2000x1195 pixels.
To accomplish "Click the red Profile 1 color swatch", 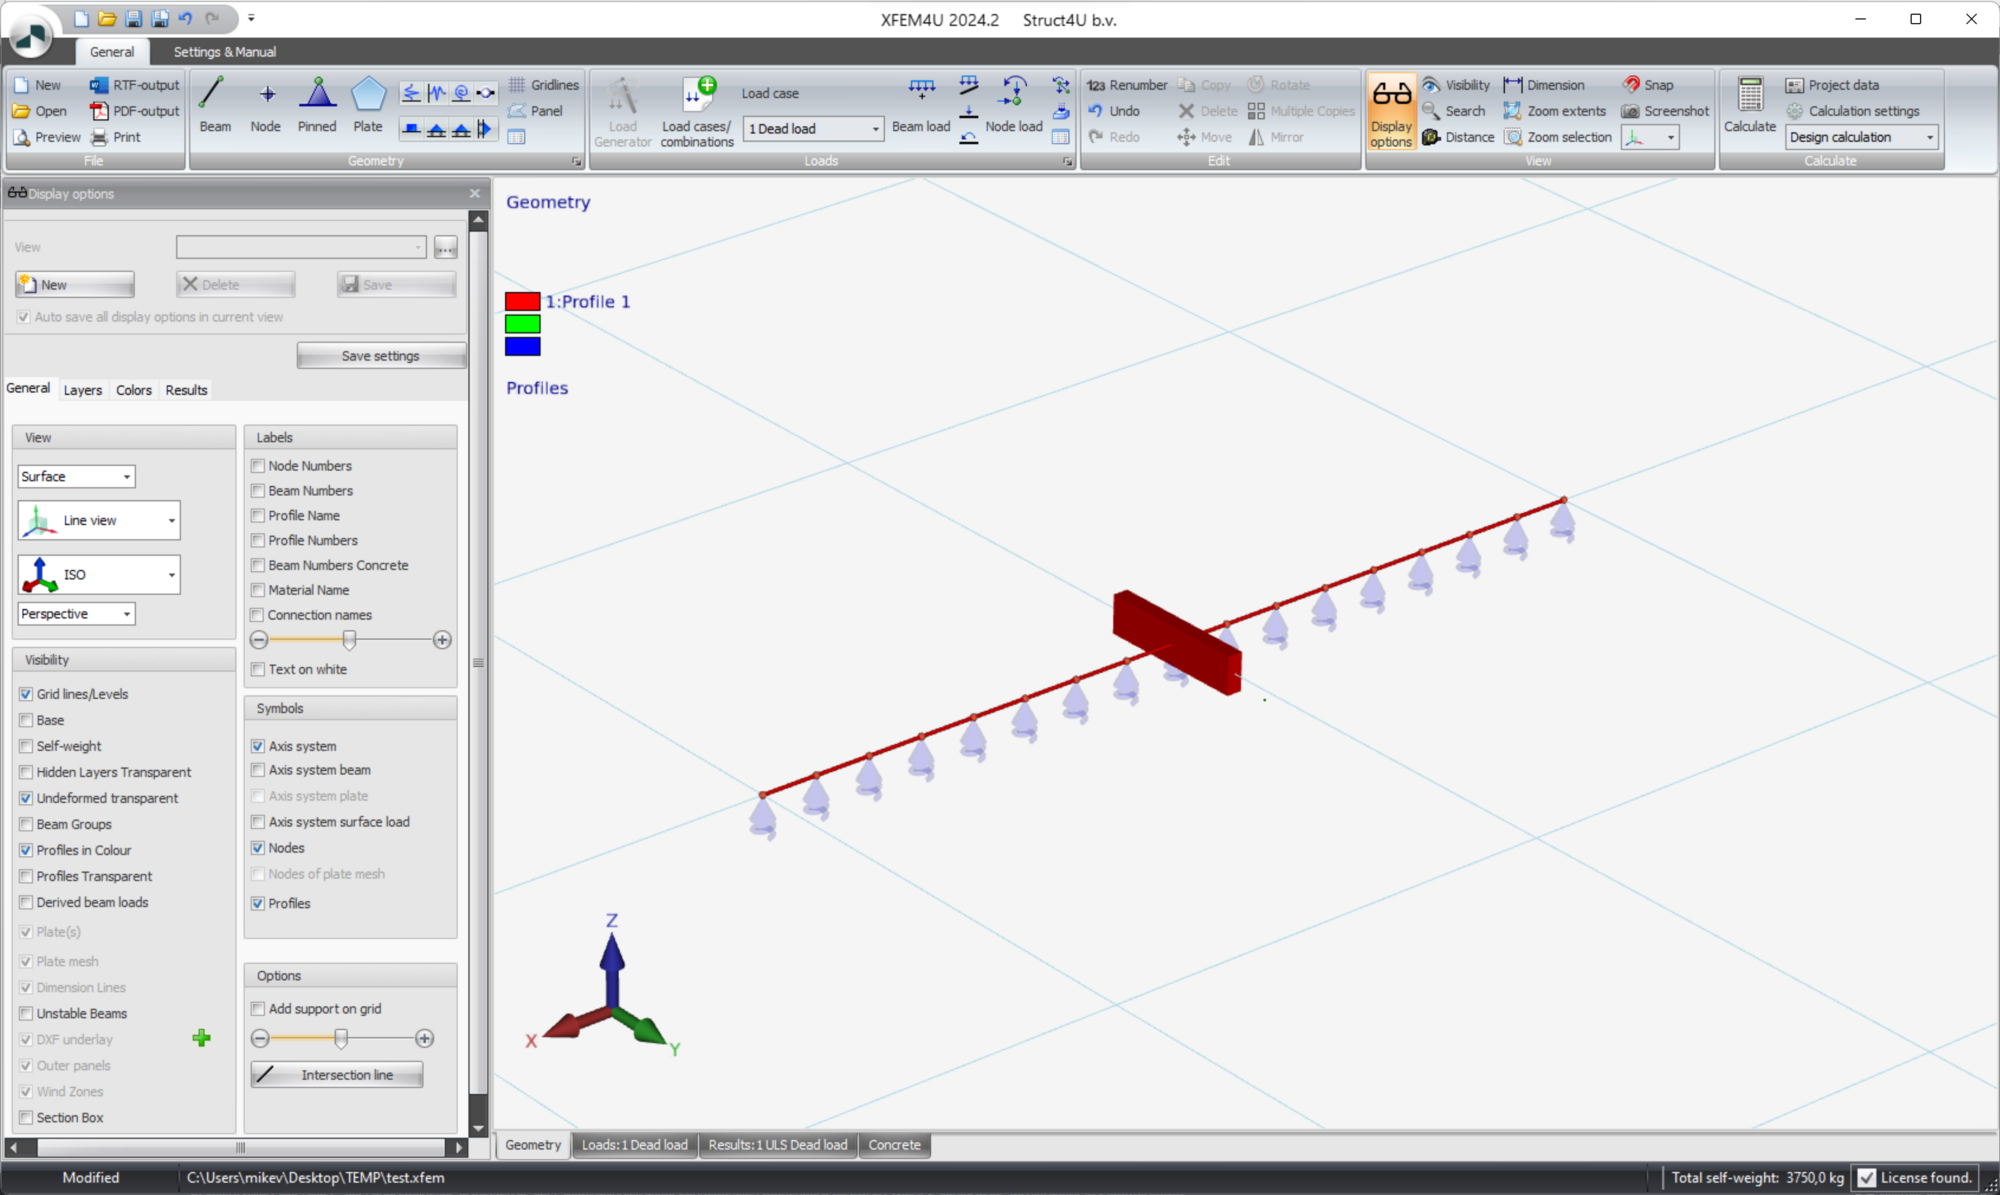I will [x=521, y=300].
